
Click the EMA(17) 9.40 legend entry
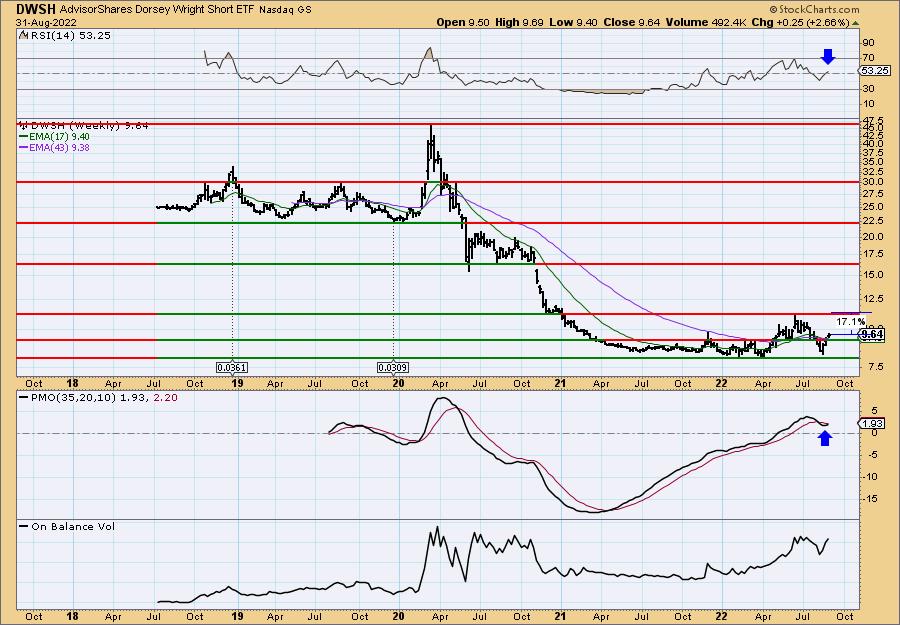55,137
